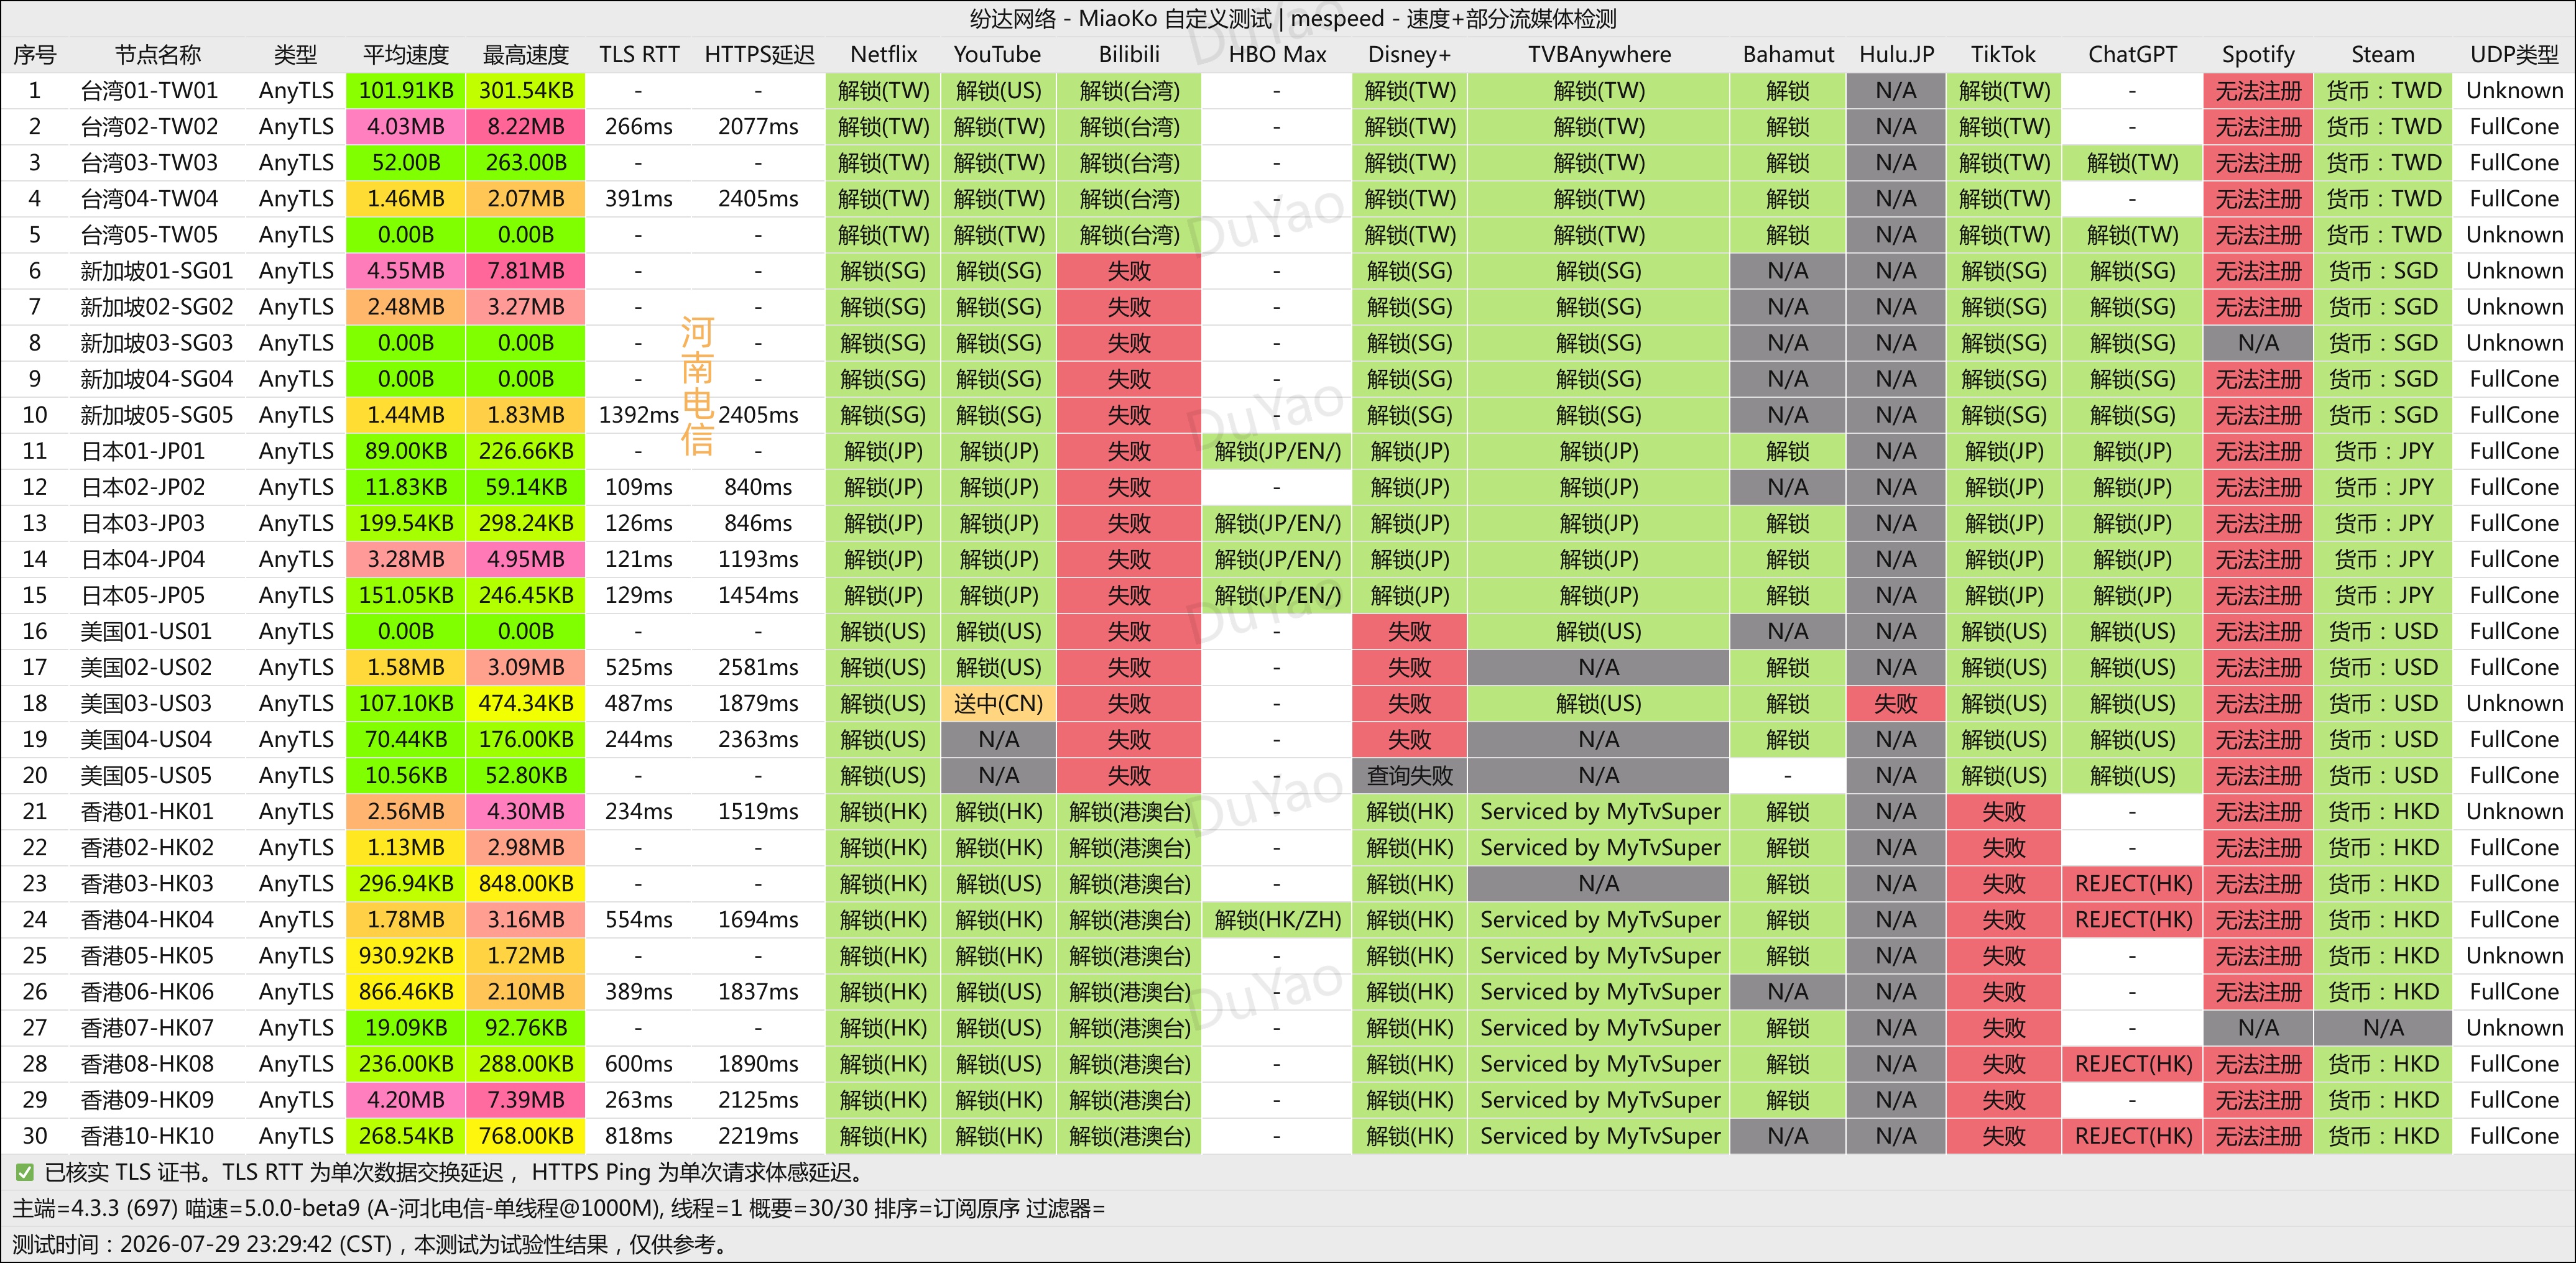This screenshot has width=2576, height=1263.
Task: Select the UDP类型 column header
Action: coord(2514,55)
